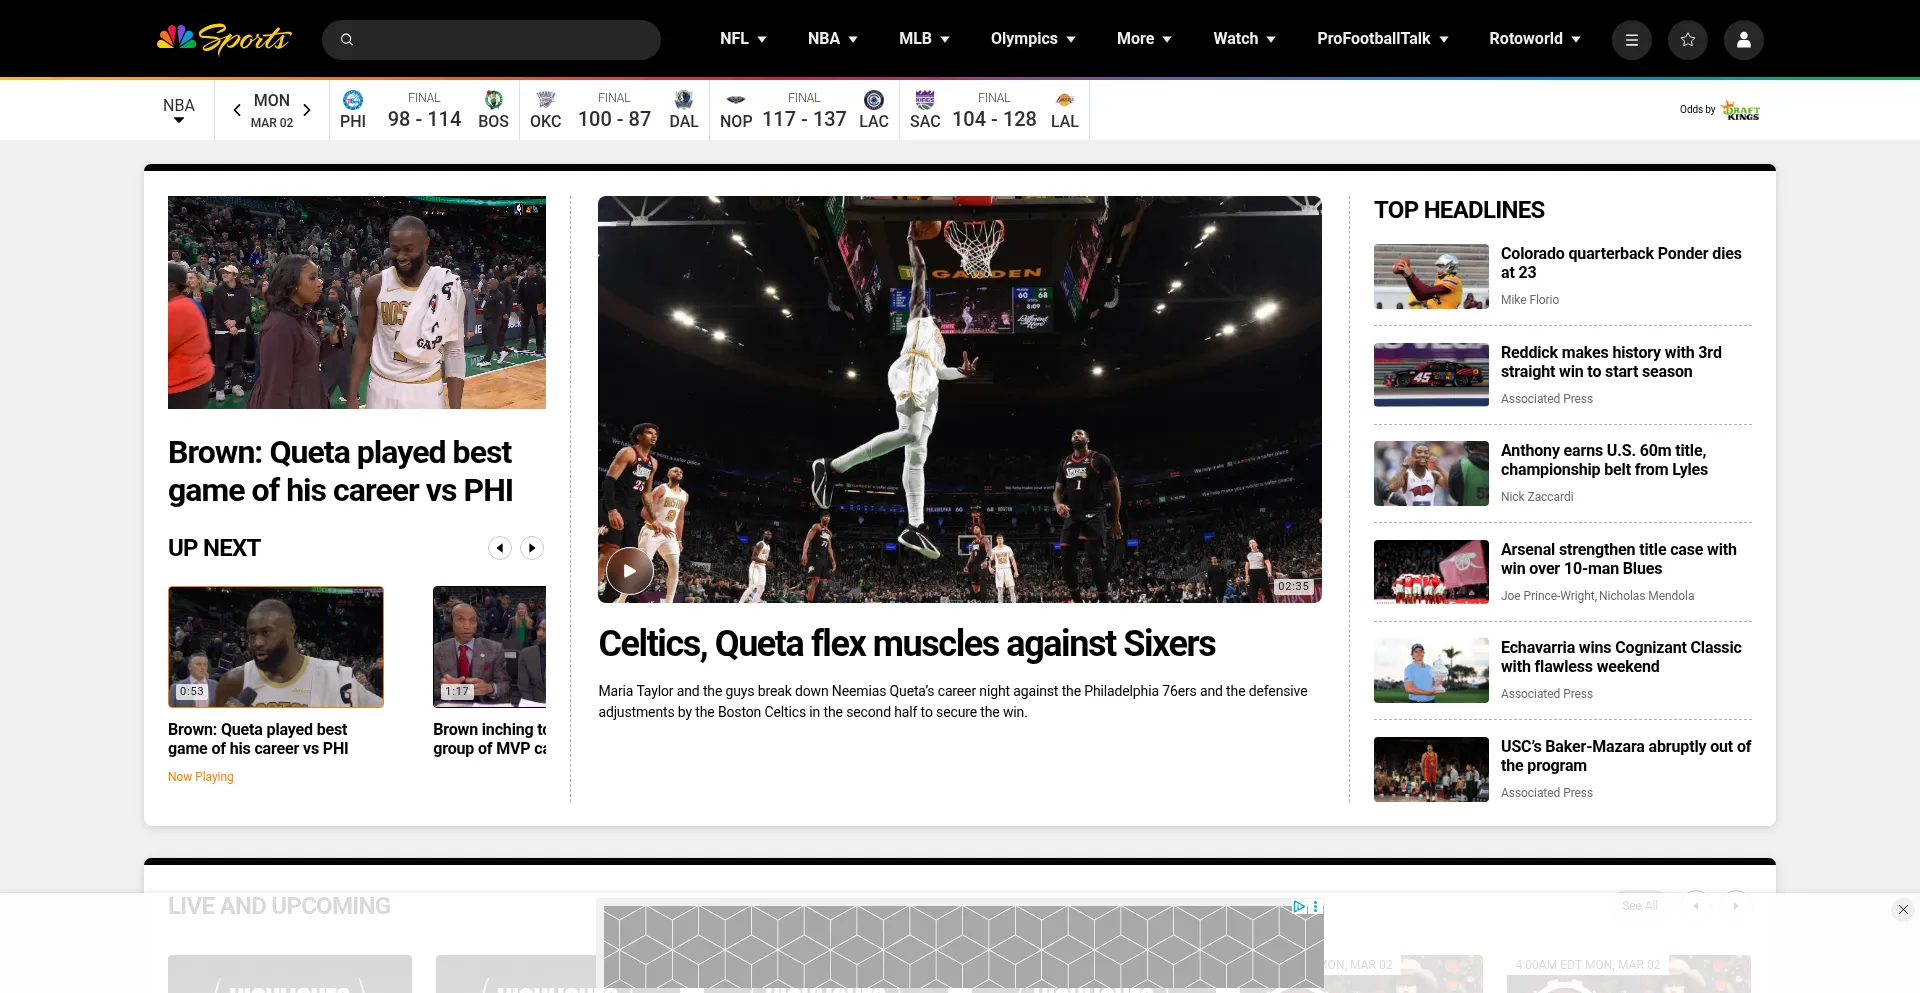This screenshot has width=1920, height=993.
Task: Click the Pelicans team logo
Action: click(x=736, y=100)
